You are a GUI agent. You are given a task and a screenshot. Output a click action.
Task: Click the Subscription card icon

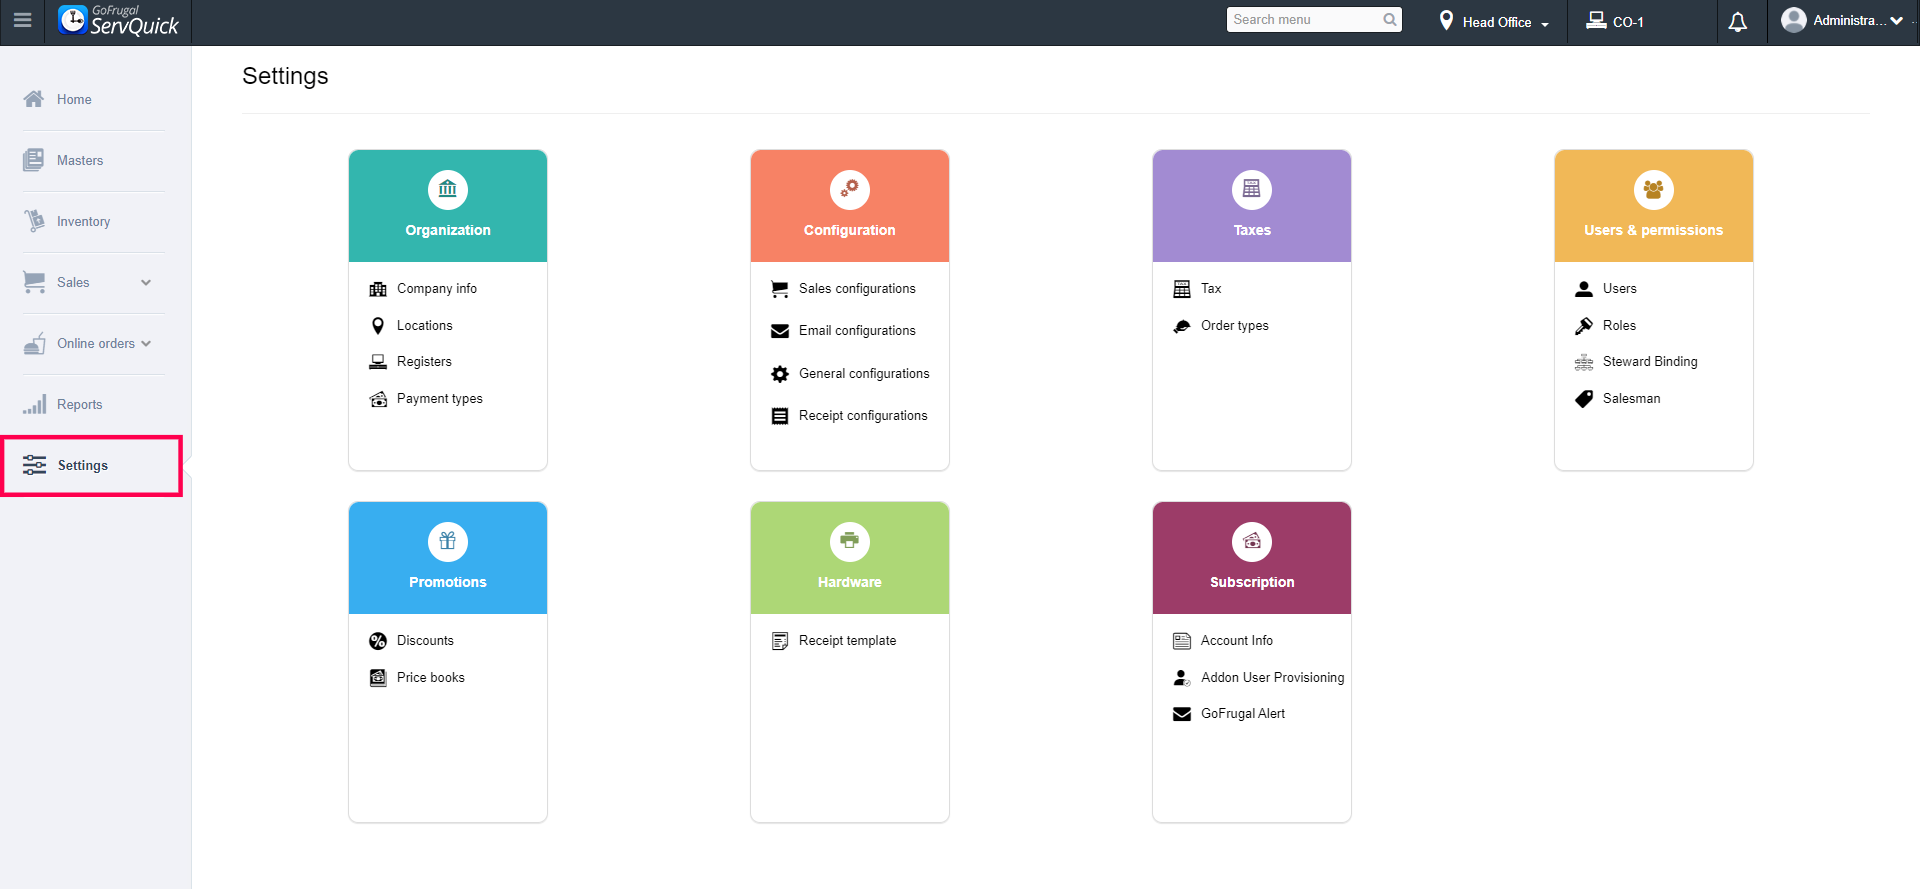(x=1252, y=541)
